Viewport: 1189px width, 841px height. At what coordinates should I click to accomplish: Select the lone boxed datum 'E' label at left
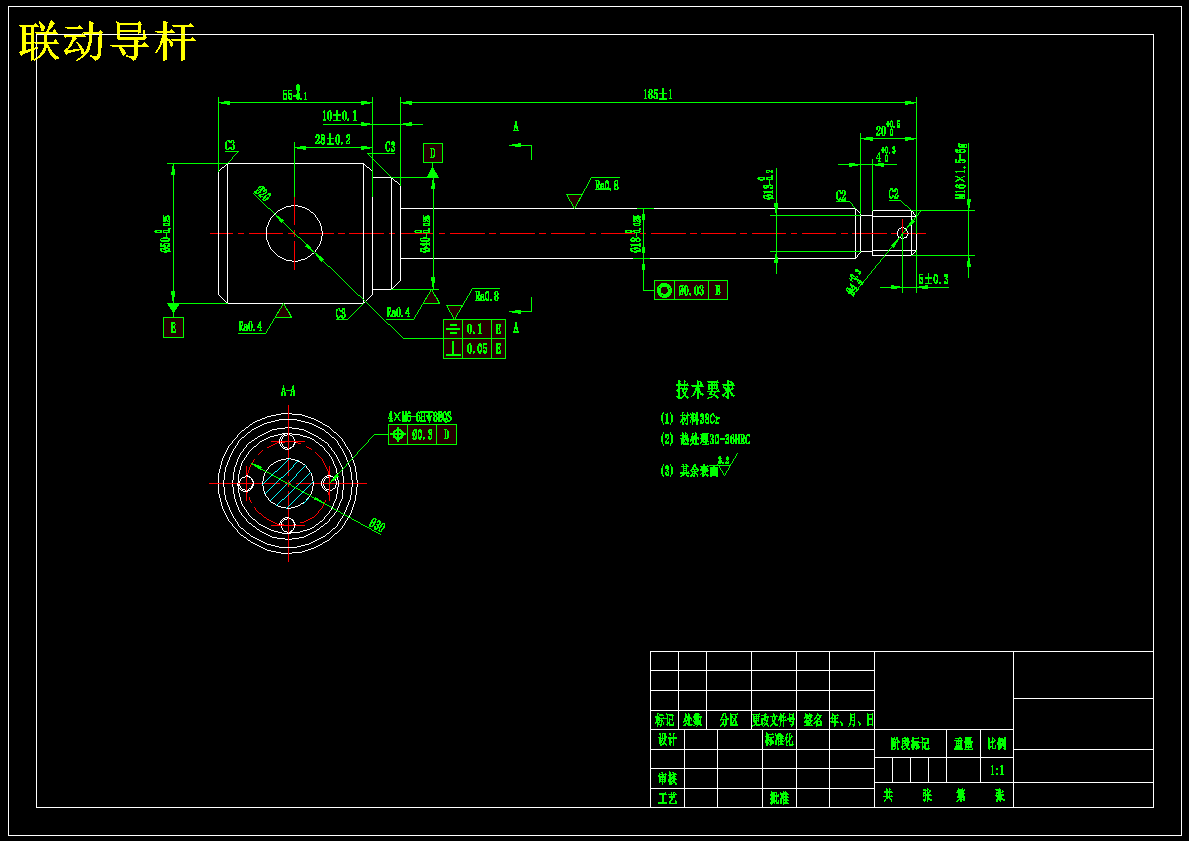click(174, 328)
